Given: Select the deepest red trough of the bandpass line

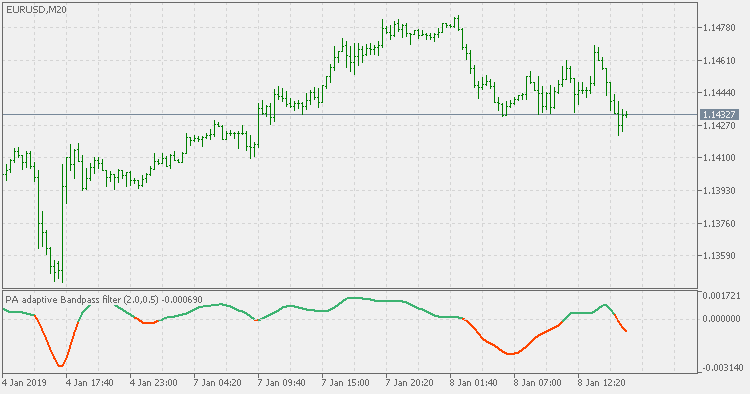Looking at the screenshot, I should [60, 366].
